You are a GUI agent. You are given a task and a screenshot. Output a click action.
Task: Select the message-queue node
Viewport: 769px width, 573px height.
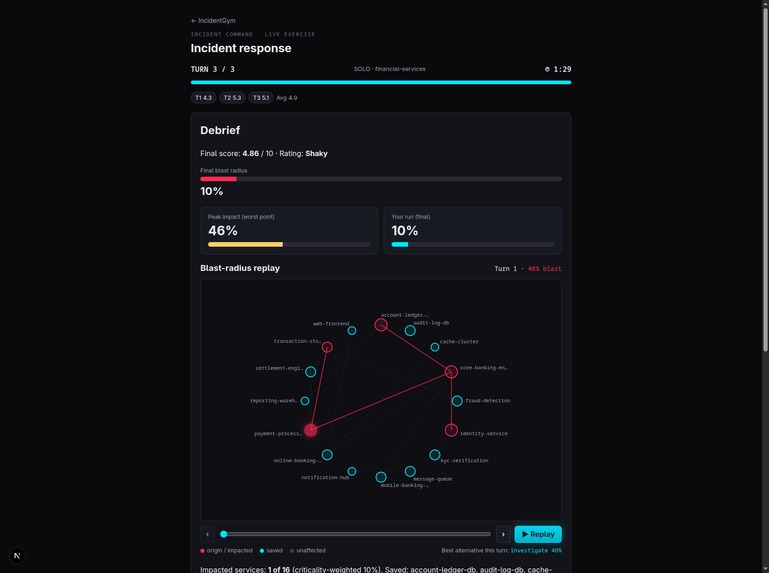point(410,471)
